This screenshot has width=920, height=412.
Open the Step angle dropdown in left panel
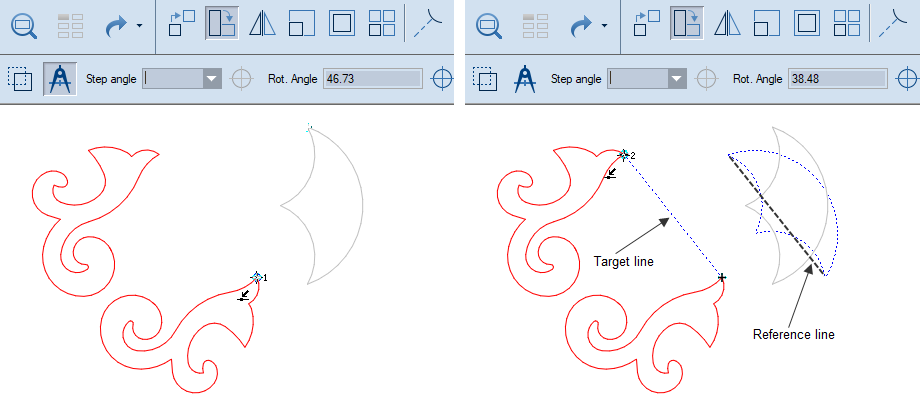[211, 79]
